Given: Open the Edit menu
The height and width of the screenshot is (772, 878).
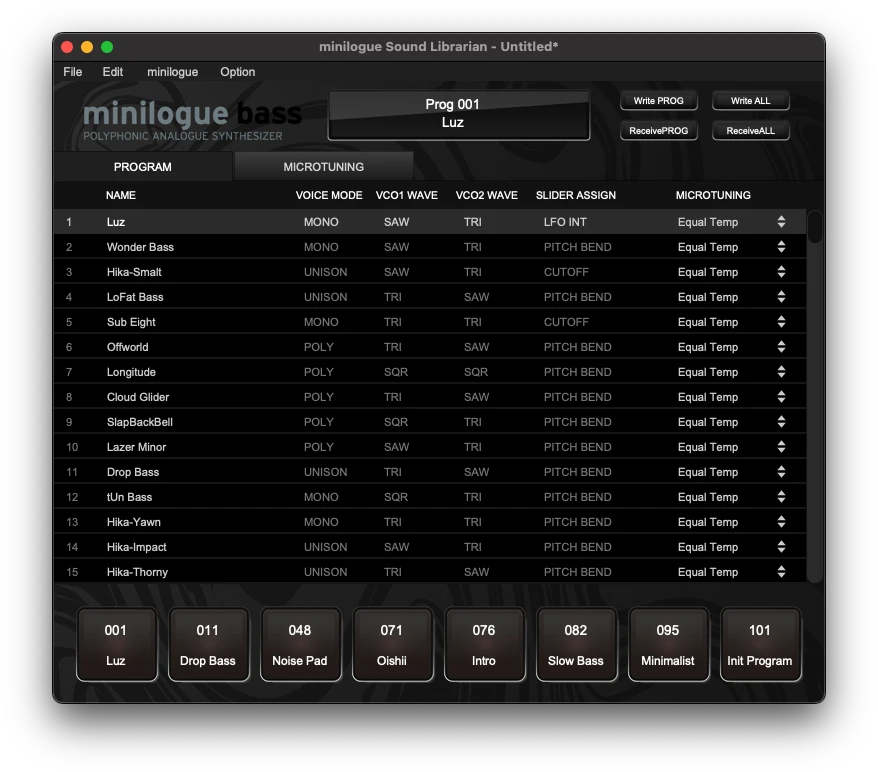Looking at the screenshot, I should tap(113, 72).
